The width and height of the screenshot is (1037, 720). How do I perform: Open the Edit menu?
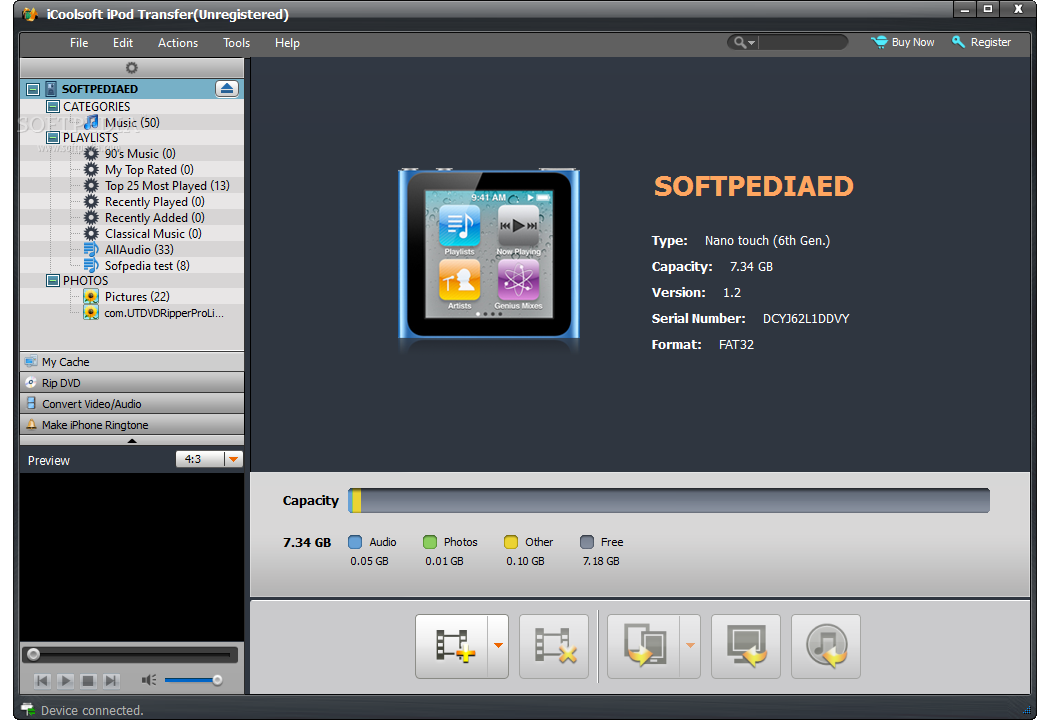point(122,42)
